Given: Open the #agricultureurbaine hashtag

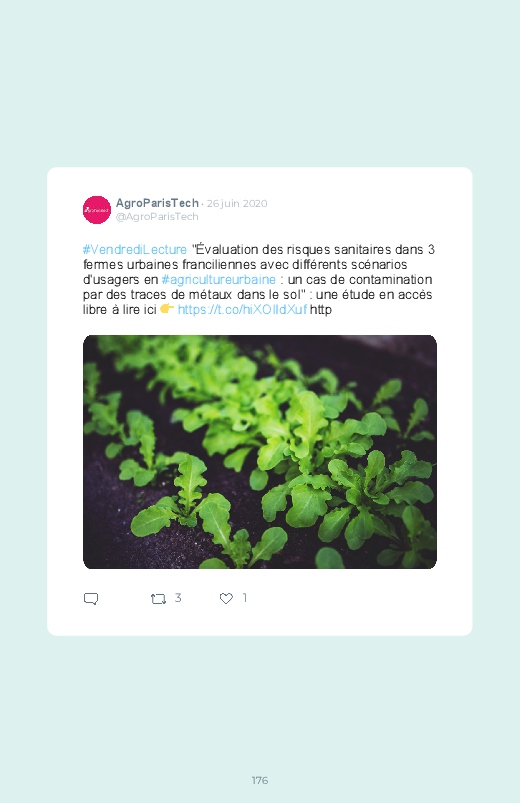Looking at the screenshot, I should [x=219, y=280].
